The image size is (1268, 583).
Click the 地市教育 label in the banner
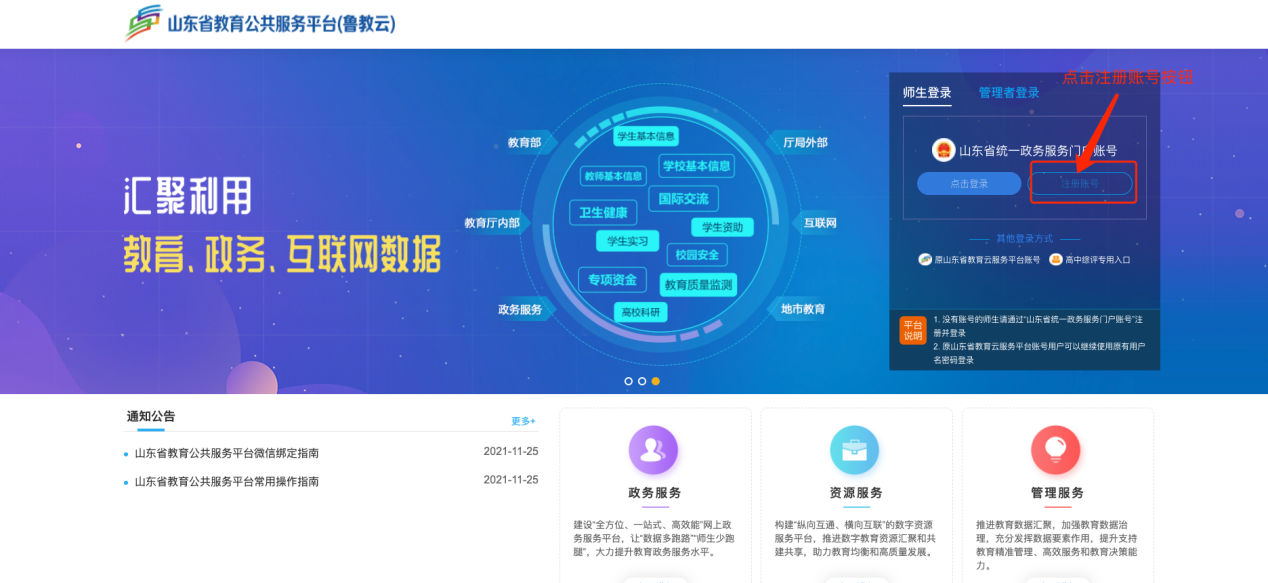(x=803, y=310)
